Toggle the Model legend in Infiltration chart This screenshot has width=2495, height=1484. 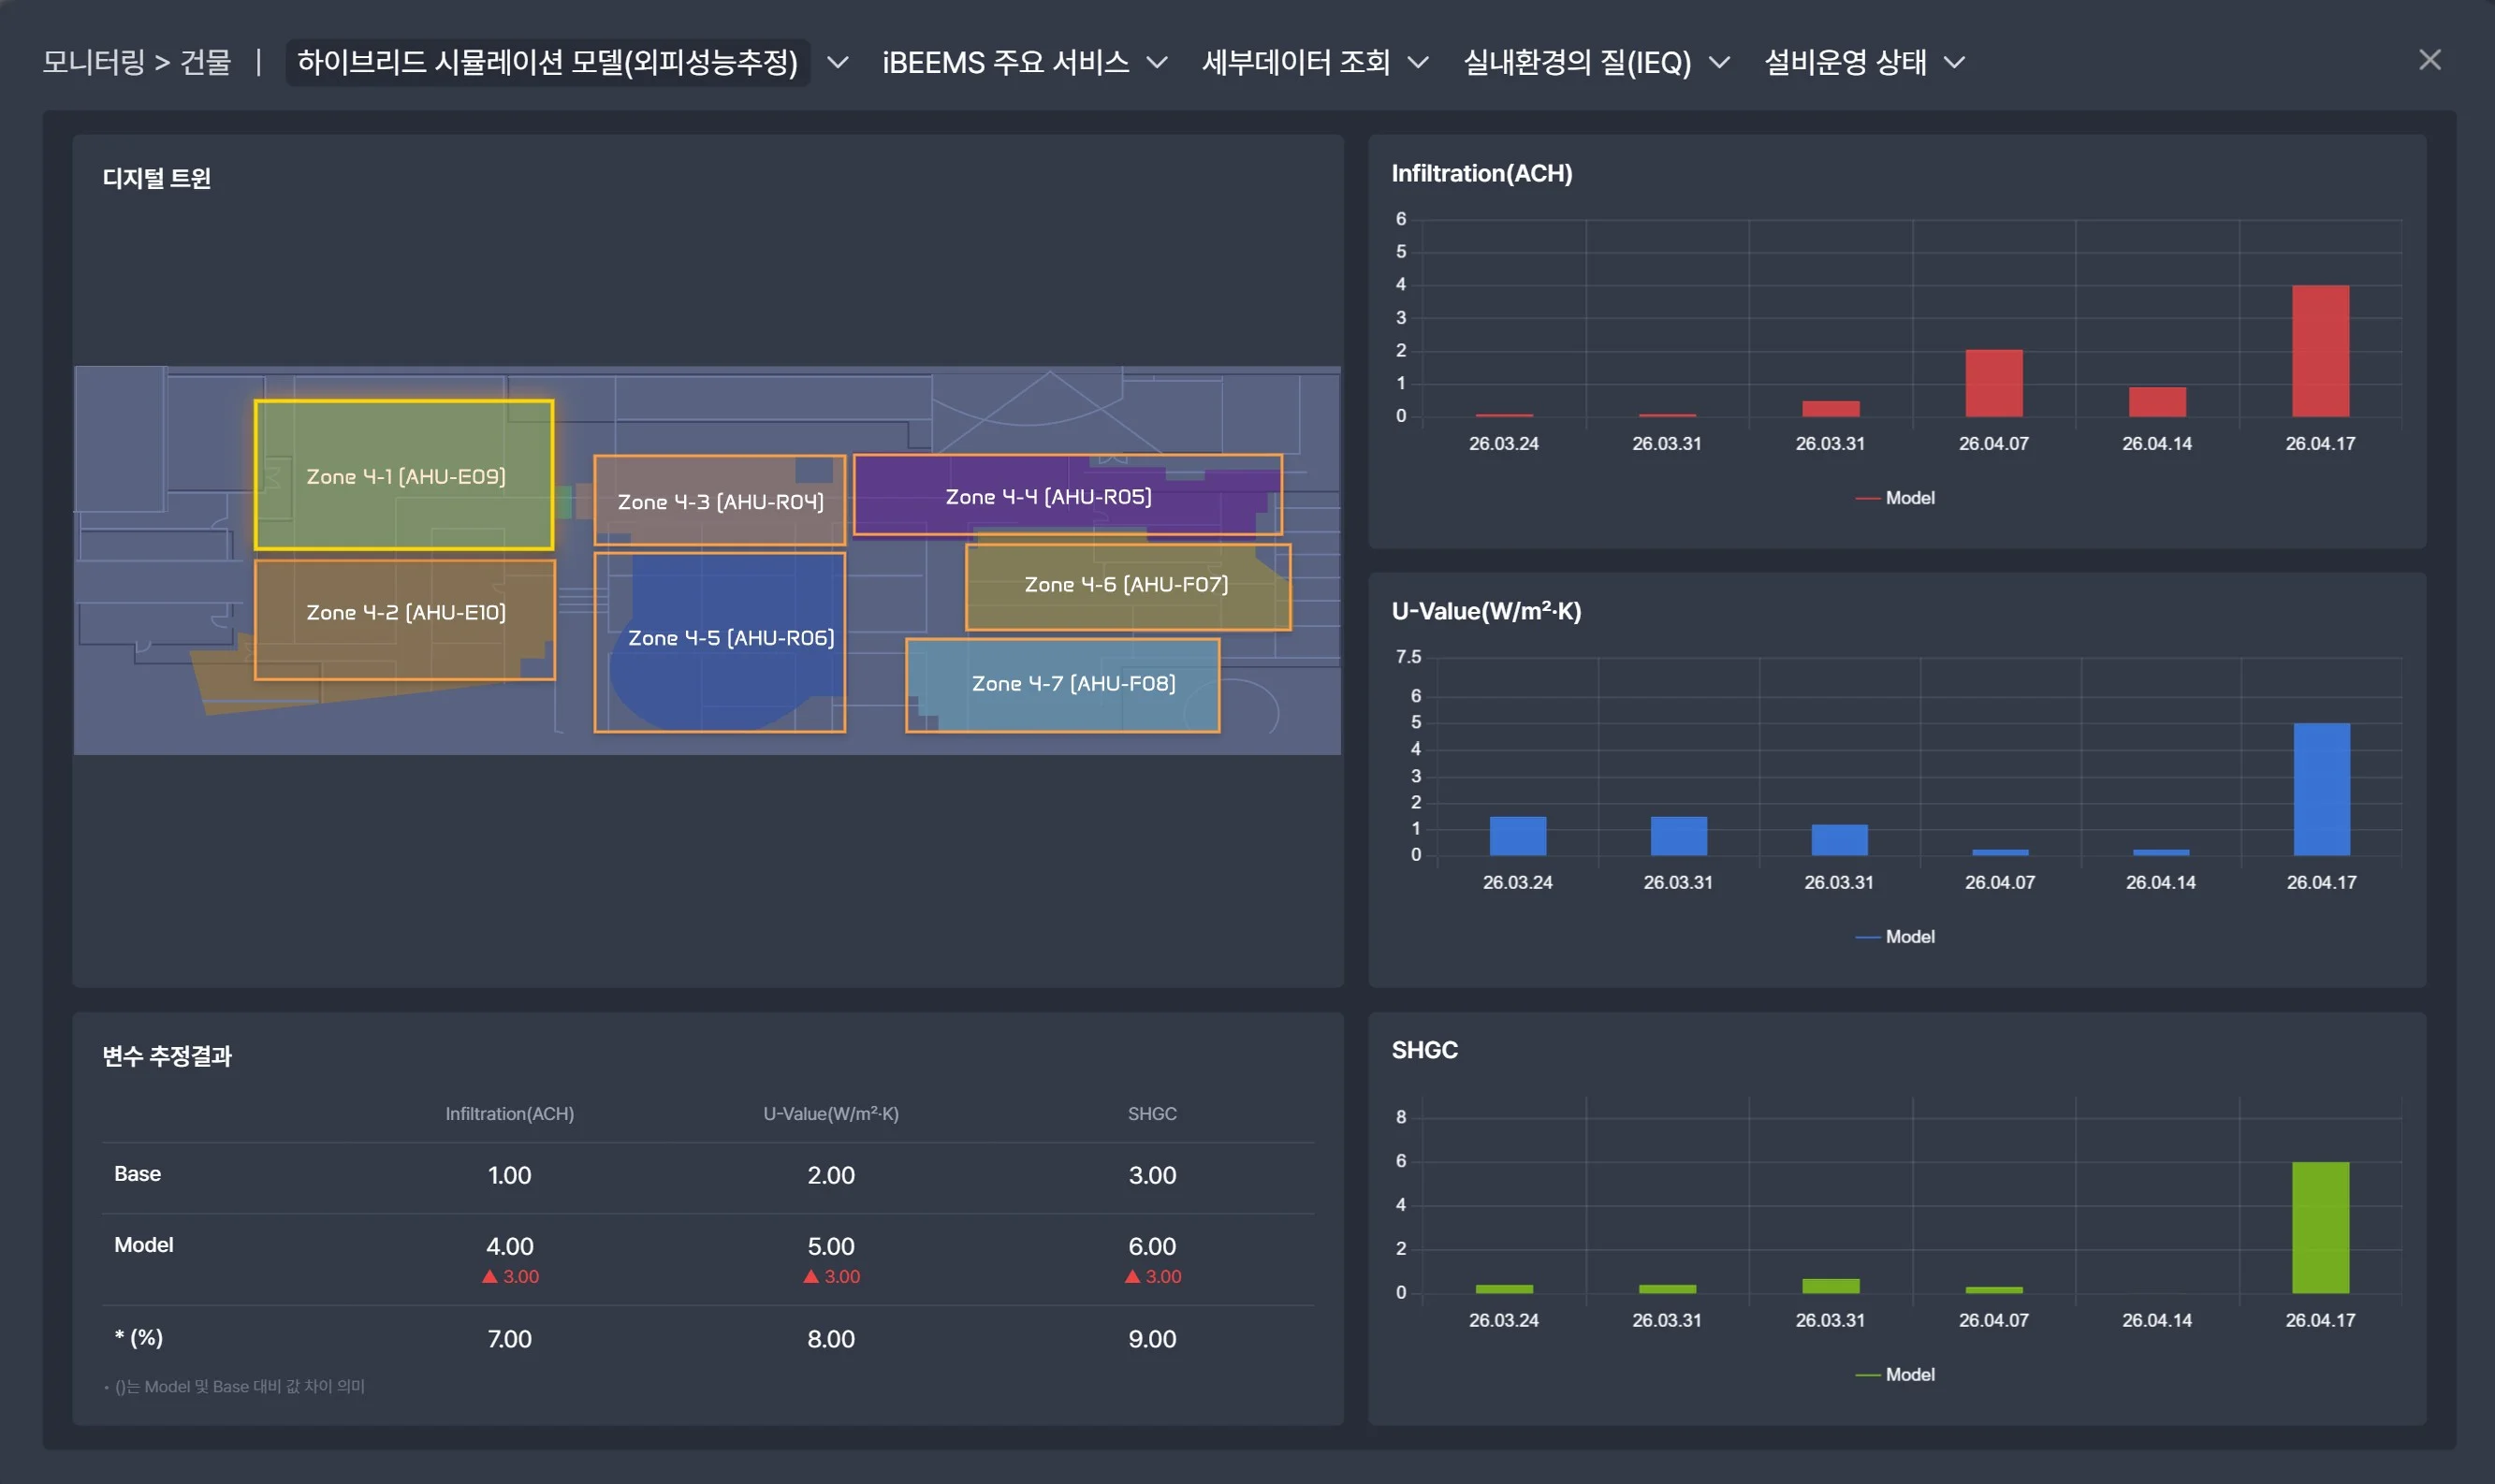1894,498
